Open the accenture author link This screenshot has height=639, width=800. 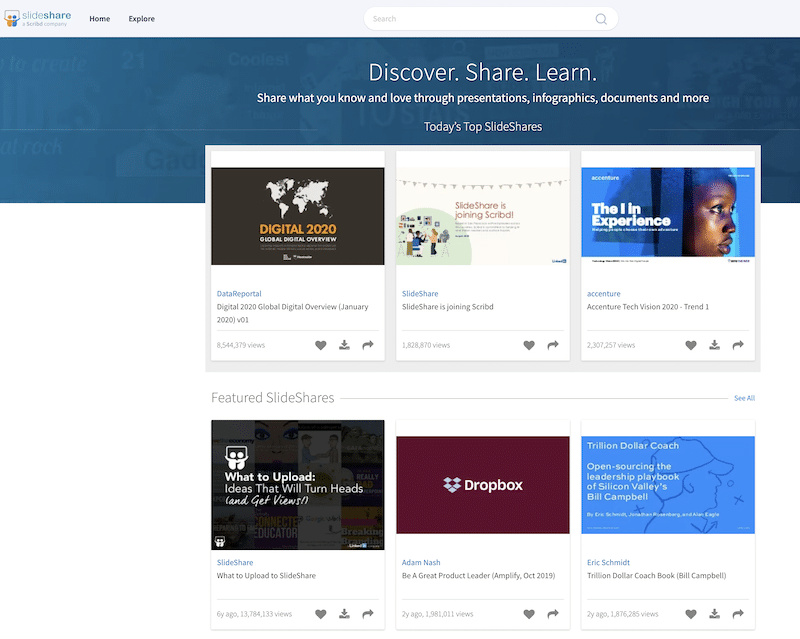tap(604, 293)
